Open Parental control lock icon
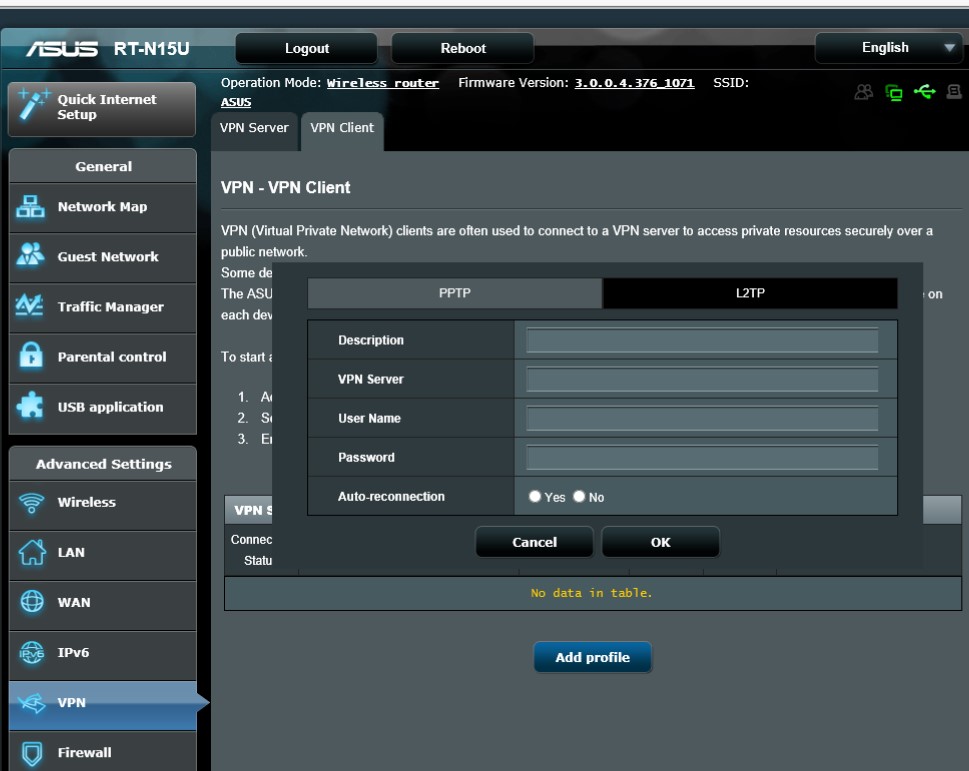The height and width of the screenshot is (771, 969). (31, 356)
